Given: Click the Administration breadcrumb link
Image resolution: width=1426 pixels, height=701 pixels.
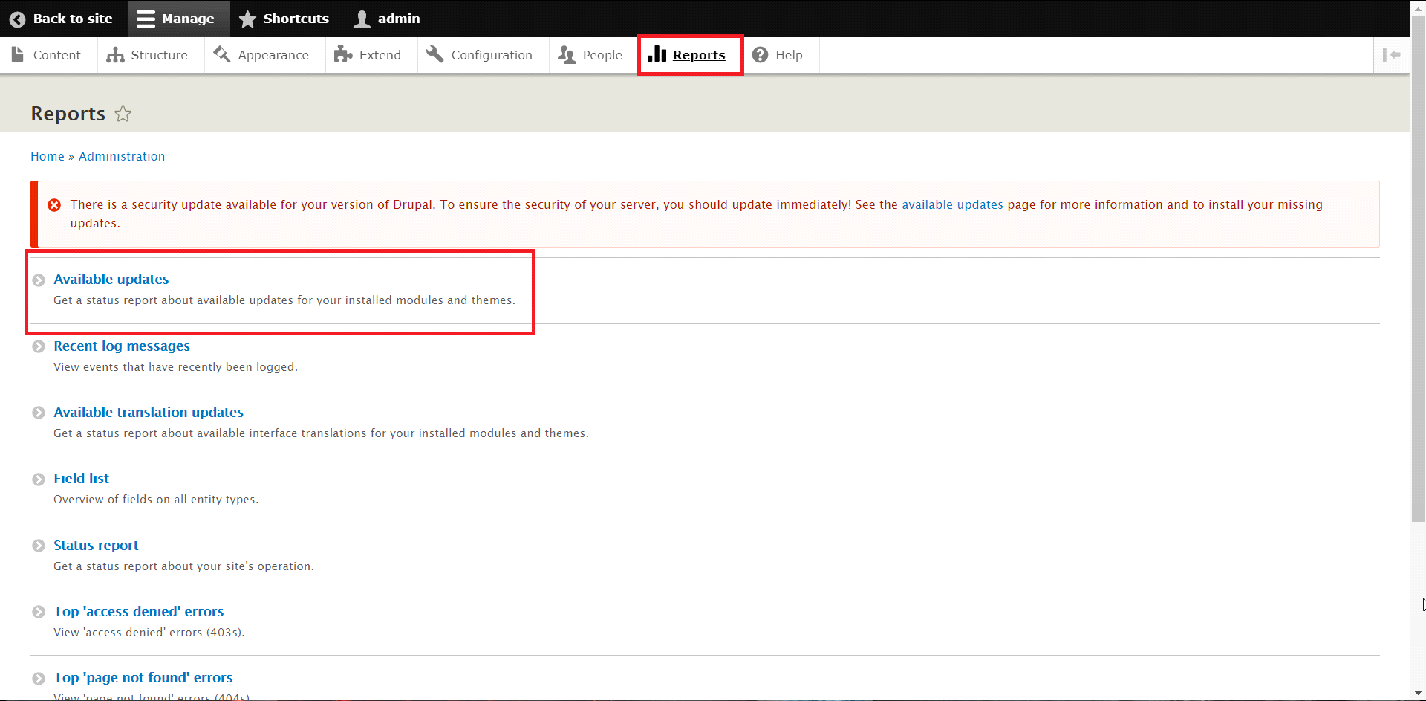Looking at the screenshot, I should (122, 156).
